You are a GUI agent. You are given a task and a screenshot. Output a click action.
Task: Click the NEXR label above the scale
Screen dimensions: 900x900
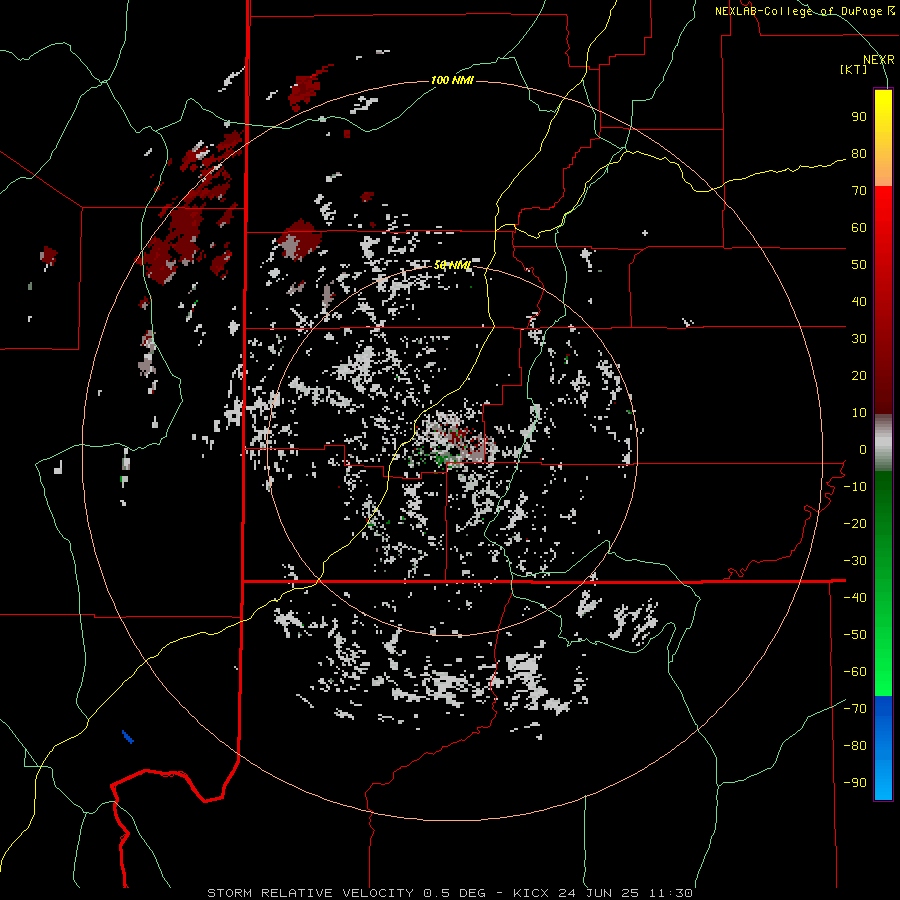pos(878,60)
